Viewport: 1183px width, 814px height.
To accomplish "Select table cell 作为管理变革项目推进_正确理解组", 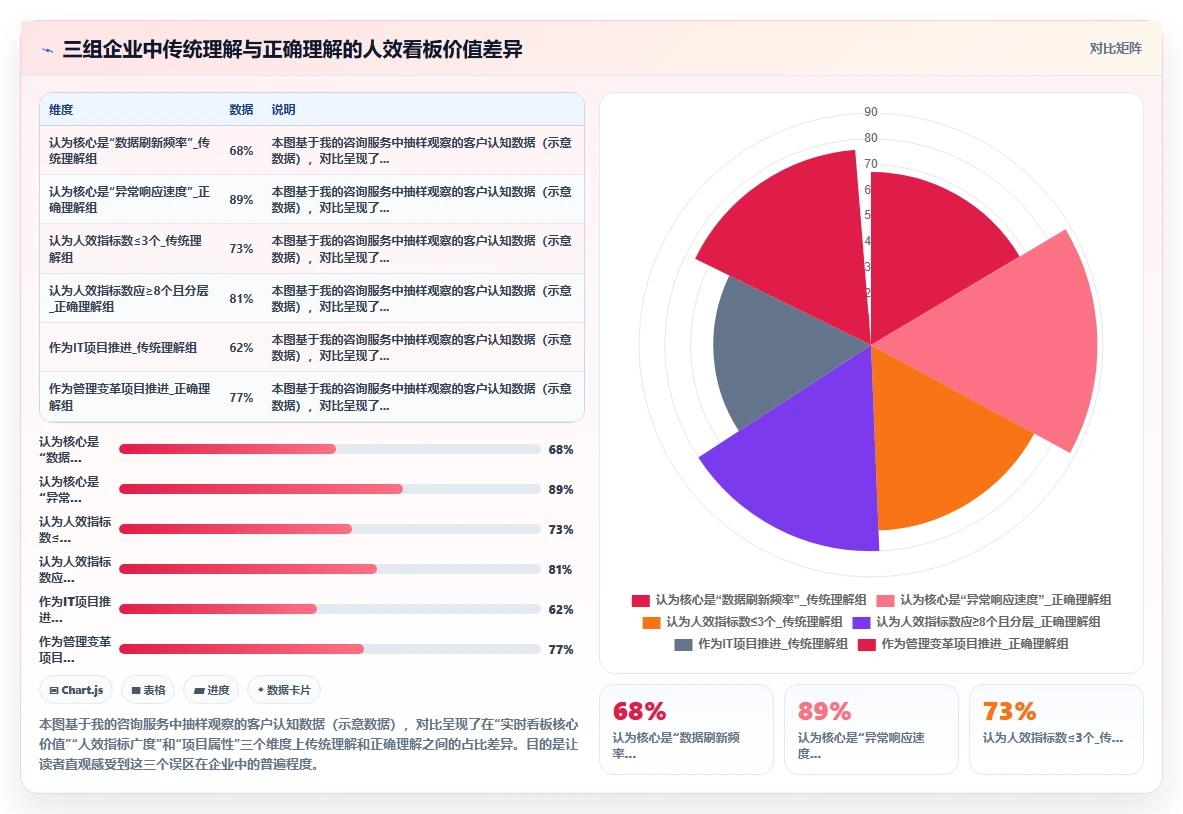I will pos(130,398).
